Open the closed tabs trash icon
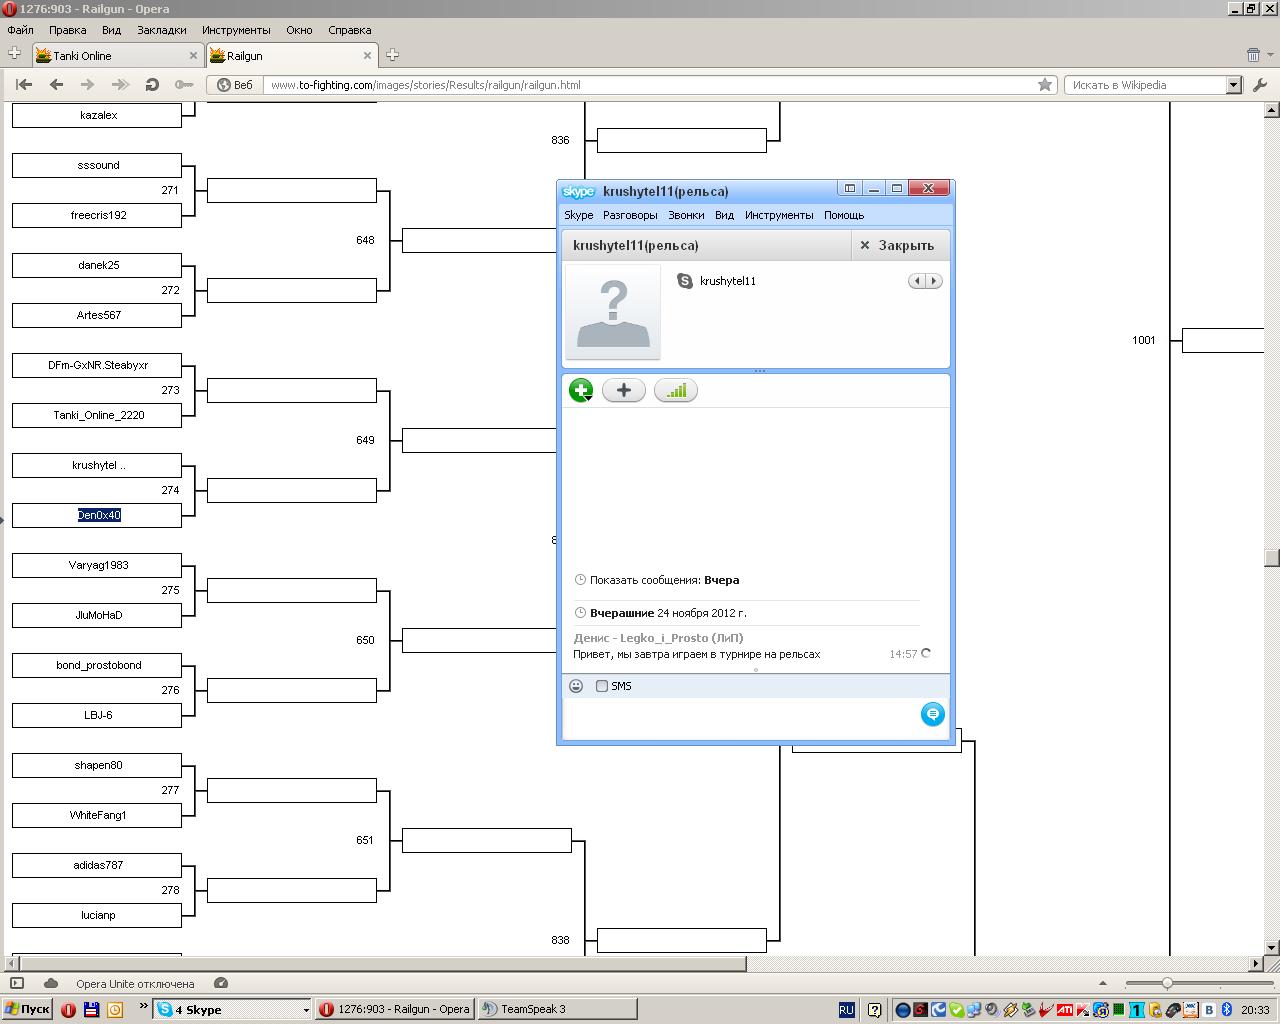The height and width of the screenshot is (1024, 1280). coord(1253,55)
